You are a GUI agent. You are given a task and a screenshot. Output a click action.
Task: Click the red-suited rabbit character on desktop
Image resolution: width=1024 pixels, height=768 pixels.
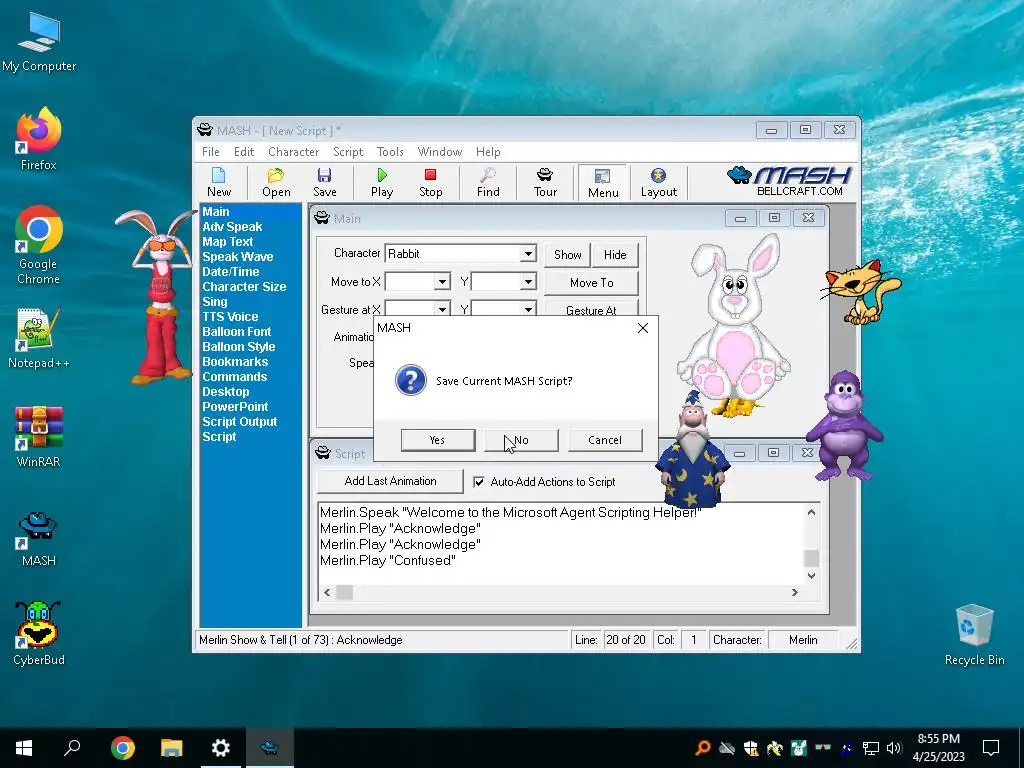coord(160,297)
